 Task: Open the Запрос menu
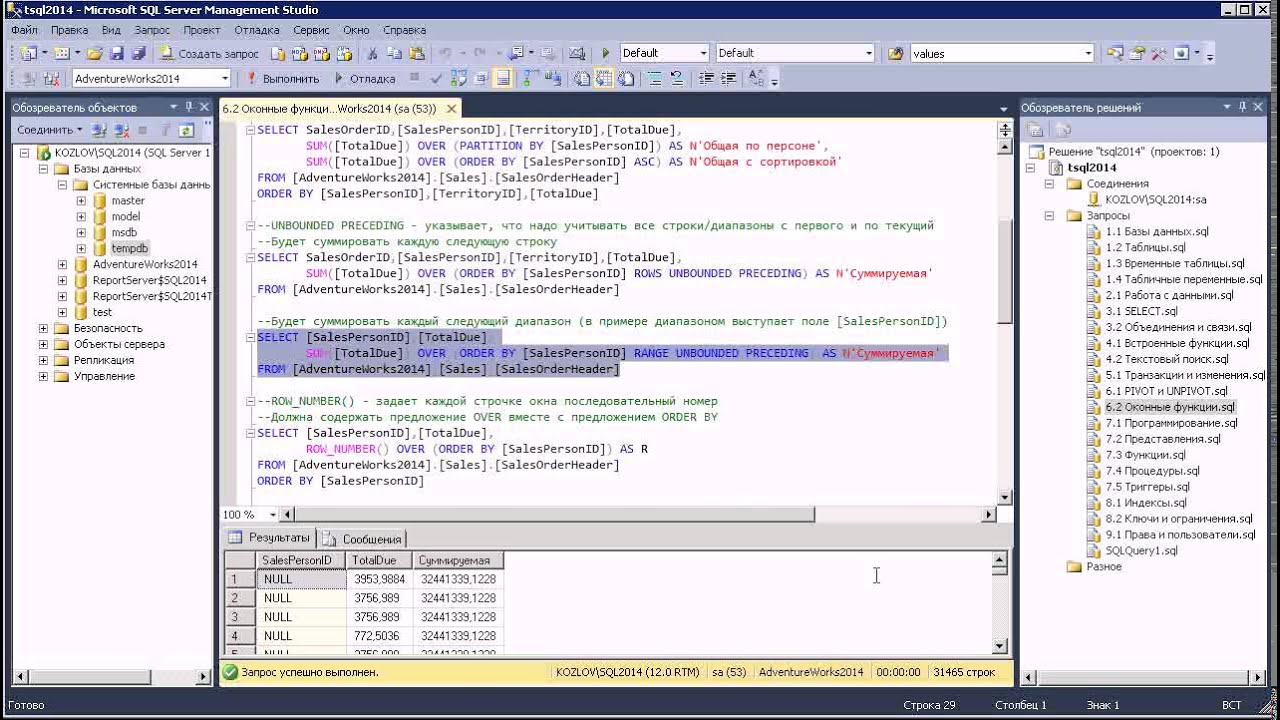(x=152, y=30)
